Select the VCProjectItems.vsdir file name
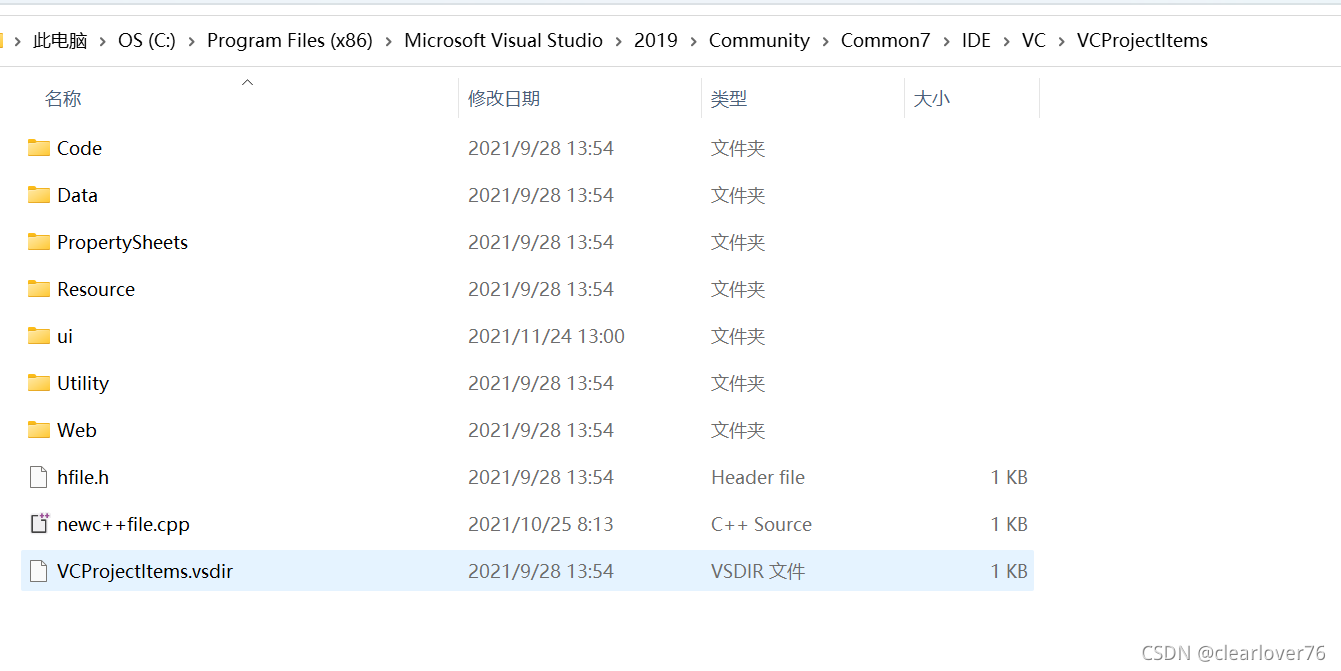The width and height of the screenshot is (1341, 671). pyautogui.click(x=145, y=571)
